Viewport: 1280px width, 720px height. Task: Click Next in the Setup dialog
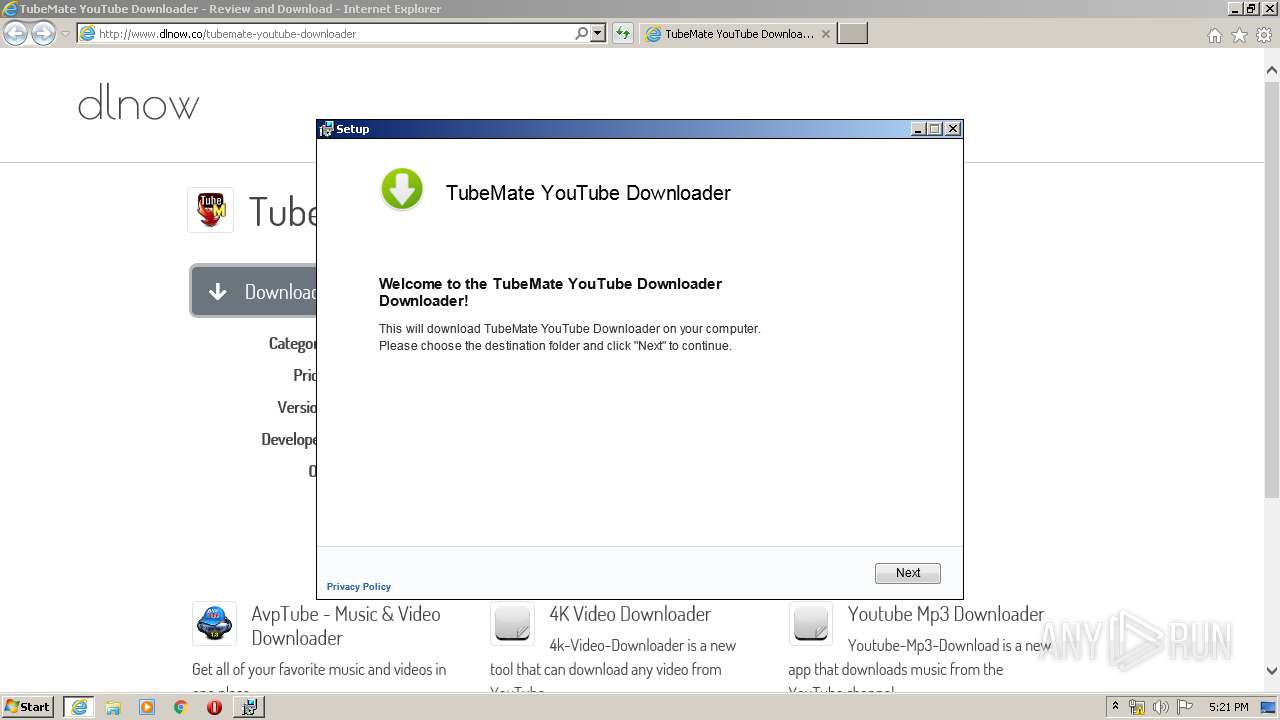tap(907, 573)
